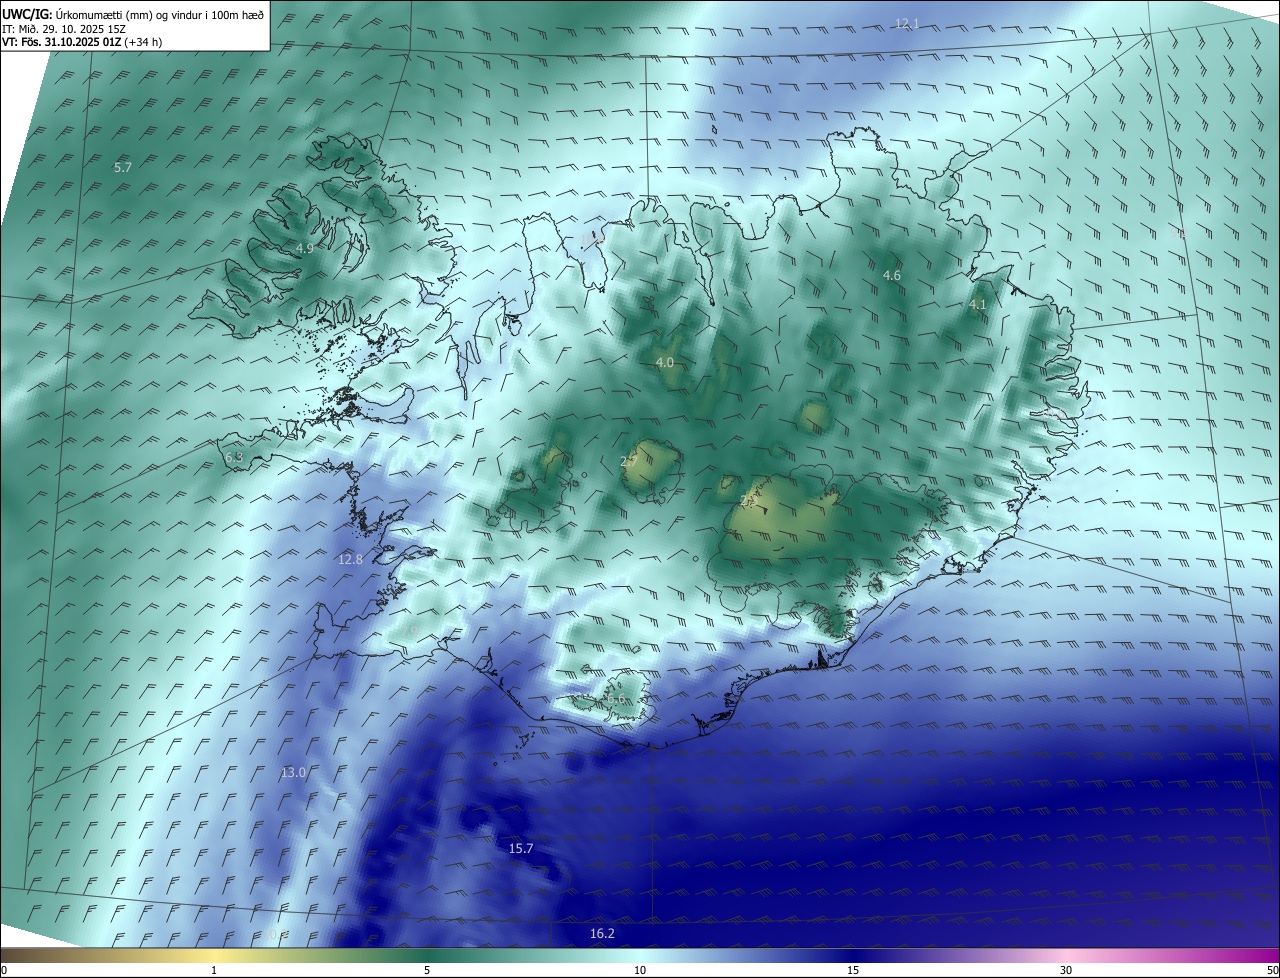Click the 4.0 value label

(x=664, y=362)
